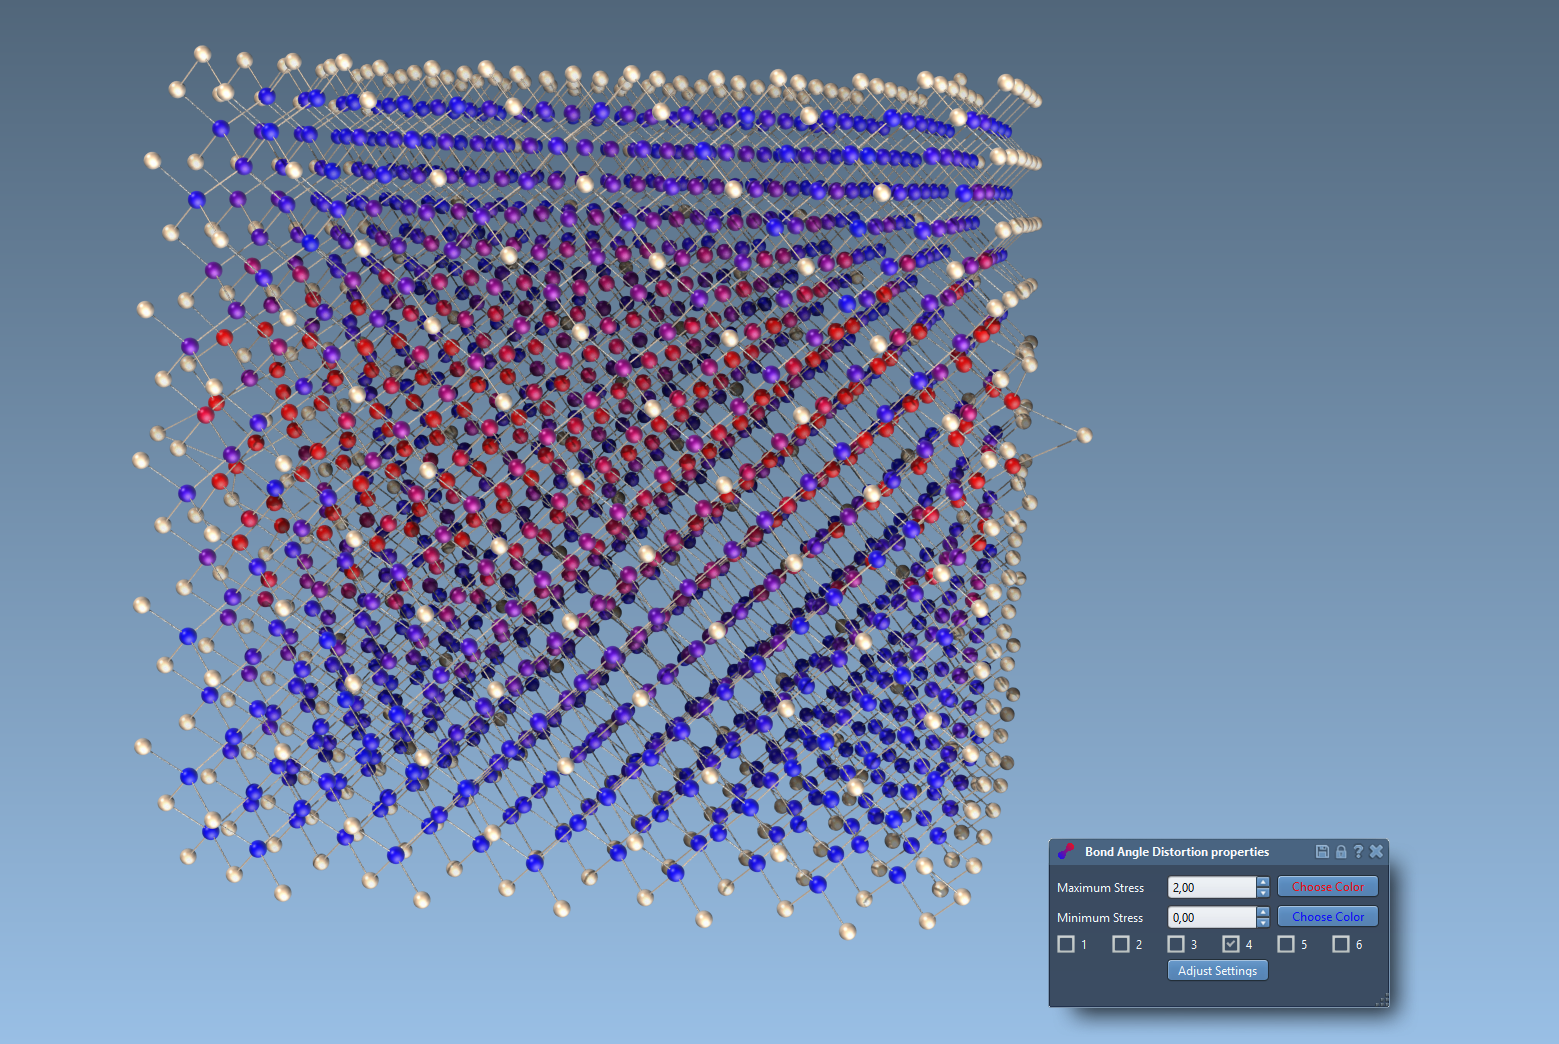
Task: Decrease Maximum Stress with down arrow
Action: 1263,892
